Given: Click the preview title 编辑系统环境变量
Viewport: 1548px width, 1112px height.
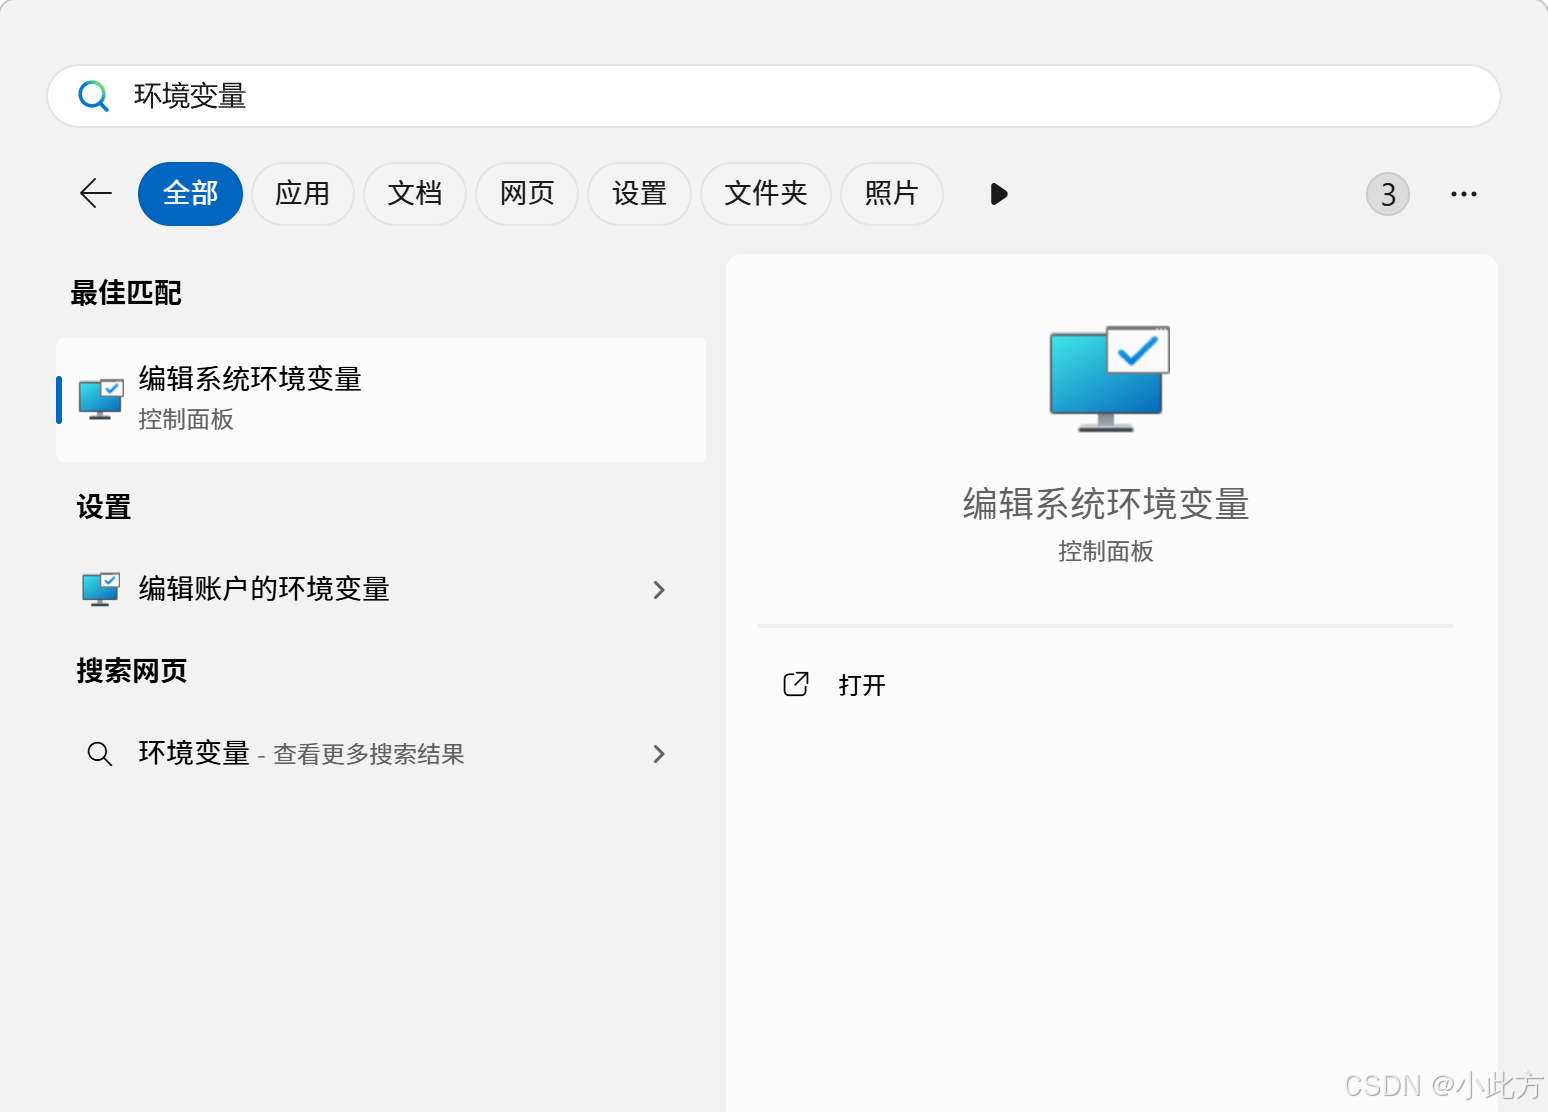Looking at the screenshot, I should click(1106, 504).
